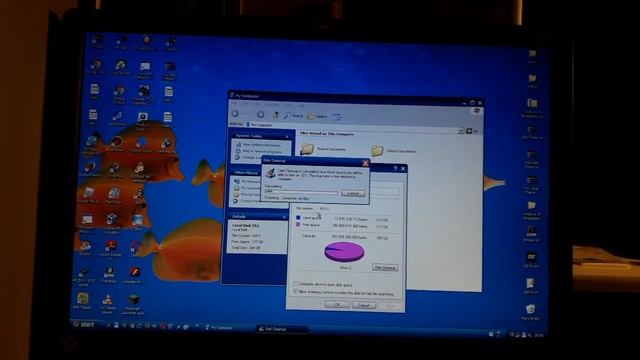This screenshot has width=640, height=360.
Task: Click the system tray clock
Action: click(539, 335)
